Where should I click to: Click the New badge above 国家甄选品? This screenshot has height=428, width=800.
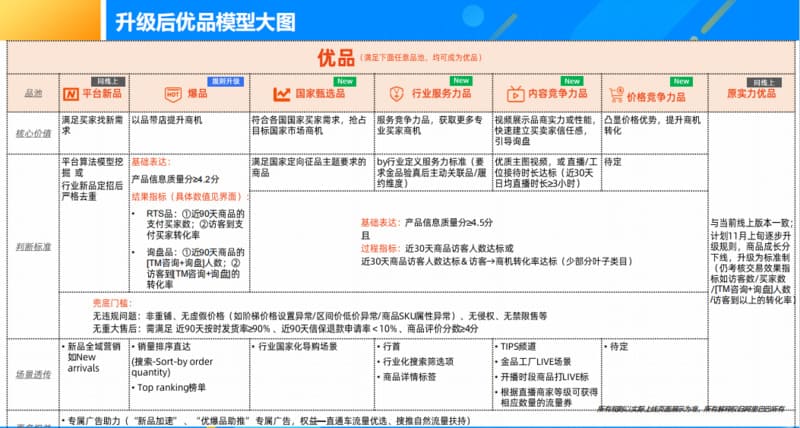pos(346,79)
